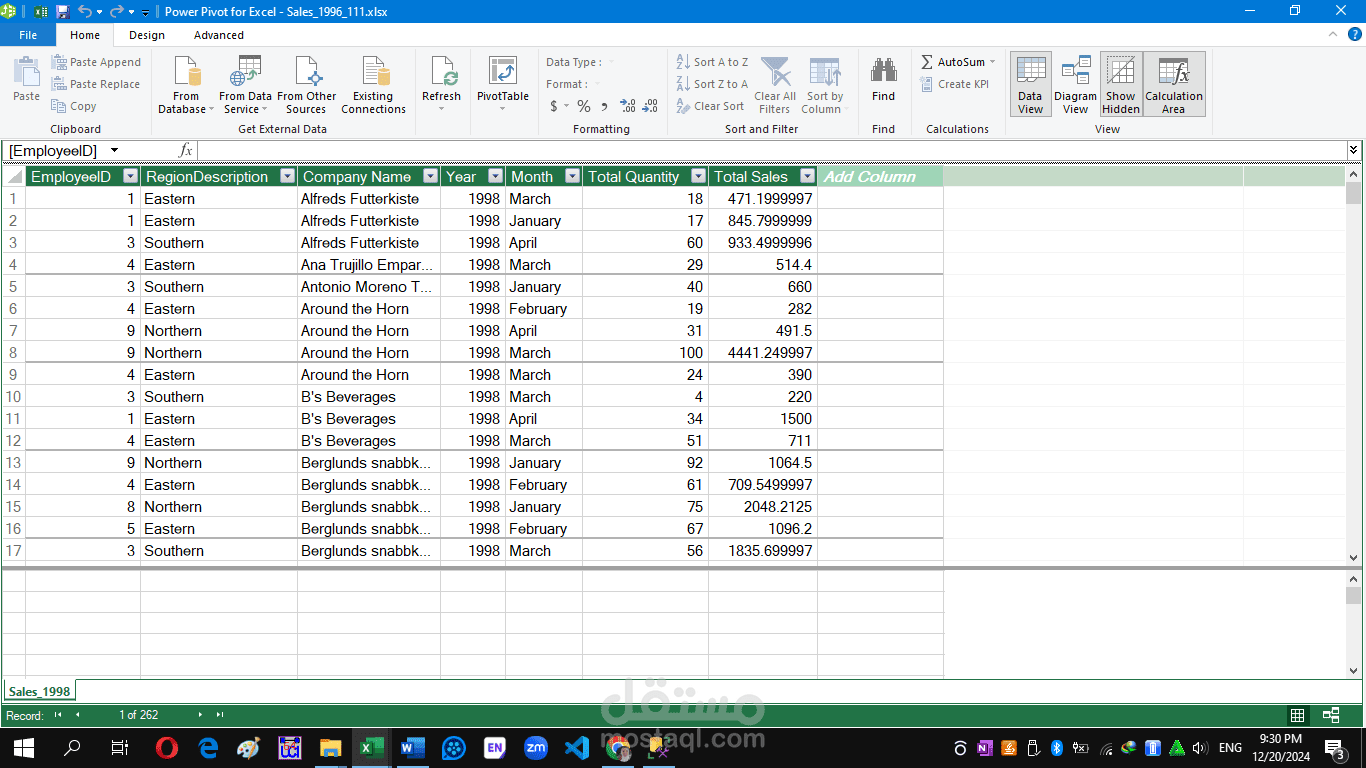
Task: Open Visual Studio Code from taskbar
Action: [577, 747]
